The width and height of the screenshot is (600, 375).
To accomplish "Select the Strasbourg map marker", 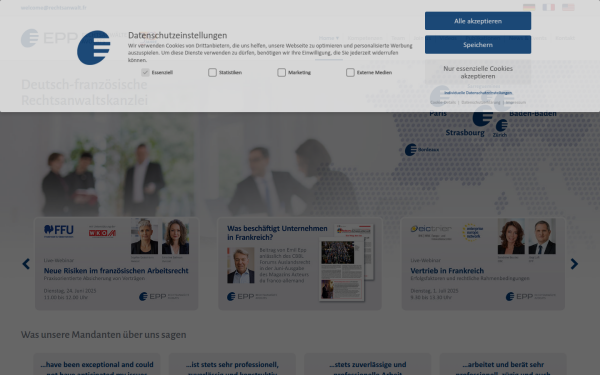I will point(483,116).
